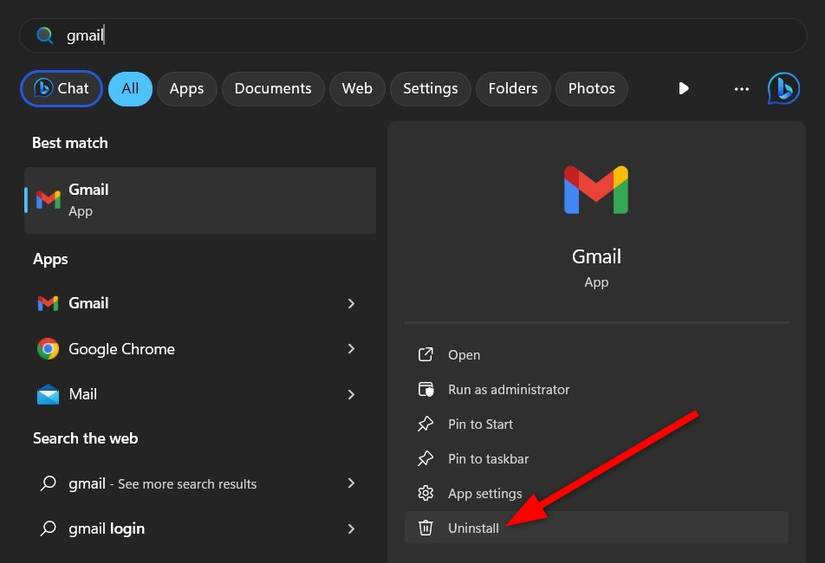Select the Documents filter tab
The image size is (825, 563).
pyautogui.click(x=273, y=88)
